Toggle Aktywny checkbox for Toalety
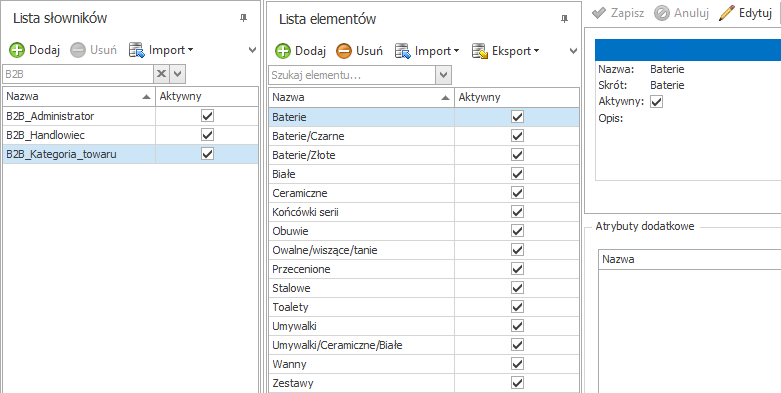 pyautogui.click(x=518, y=307)
